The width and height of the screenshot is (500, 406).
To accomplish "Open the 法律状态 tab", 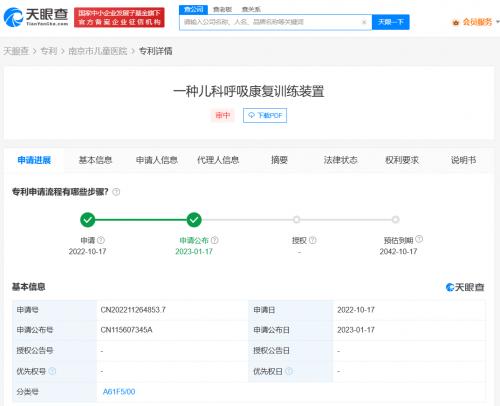I will pos(340,160).
